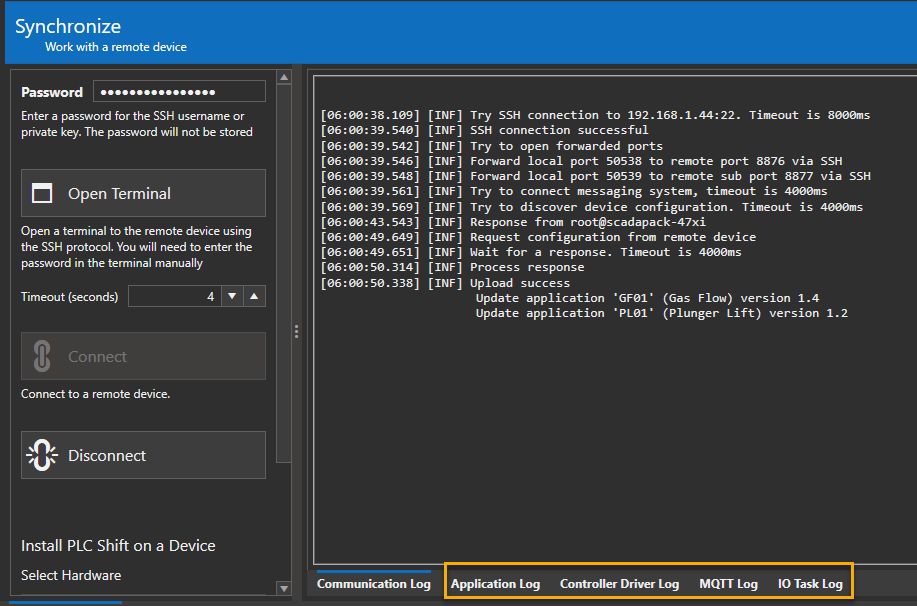Click the 'Try SSH connection to 192.168.1.44:22' line

[x=595, y=115]
